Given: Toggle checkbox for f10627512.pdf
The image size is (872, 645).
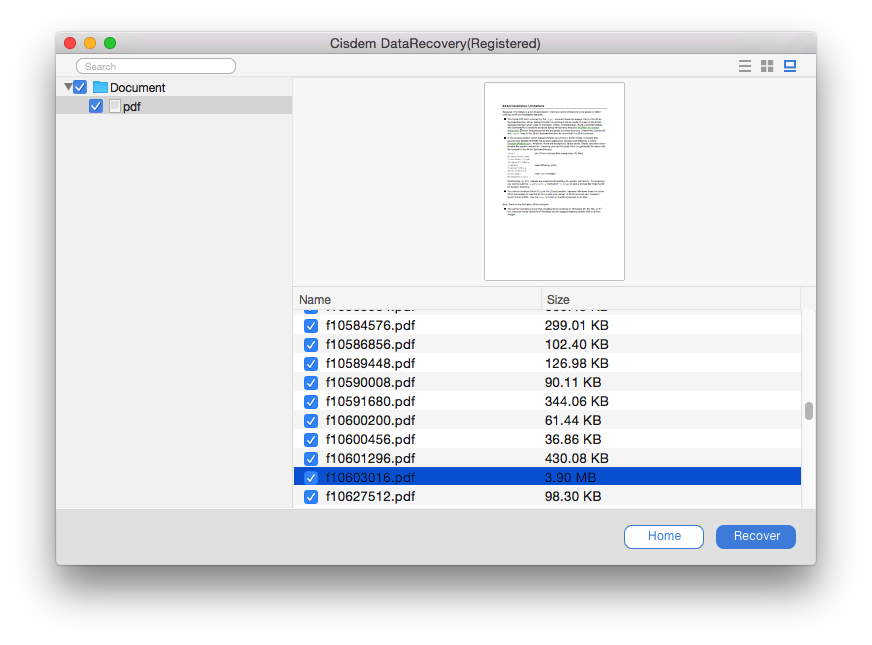Looking at the screenshot, I should tap(311, 497).
